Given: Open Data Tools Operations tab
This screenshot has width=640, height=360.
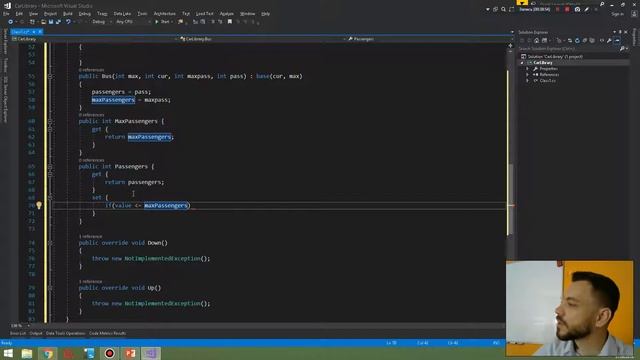Looking at the screenshot, I should 65,333.
